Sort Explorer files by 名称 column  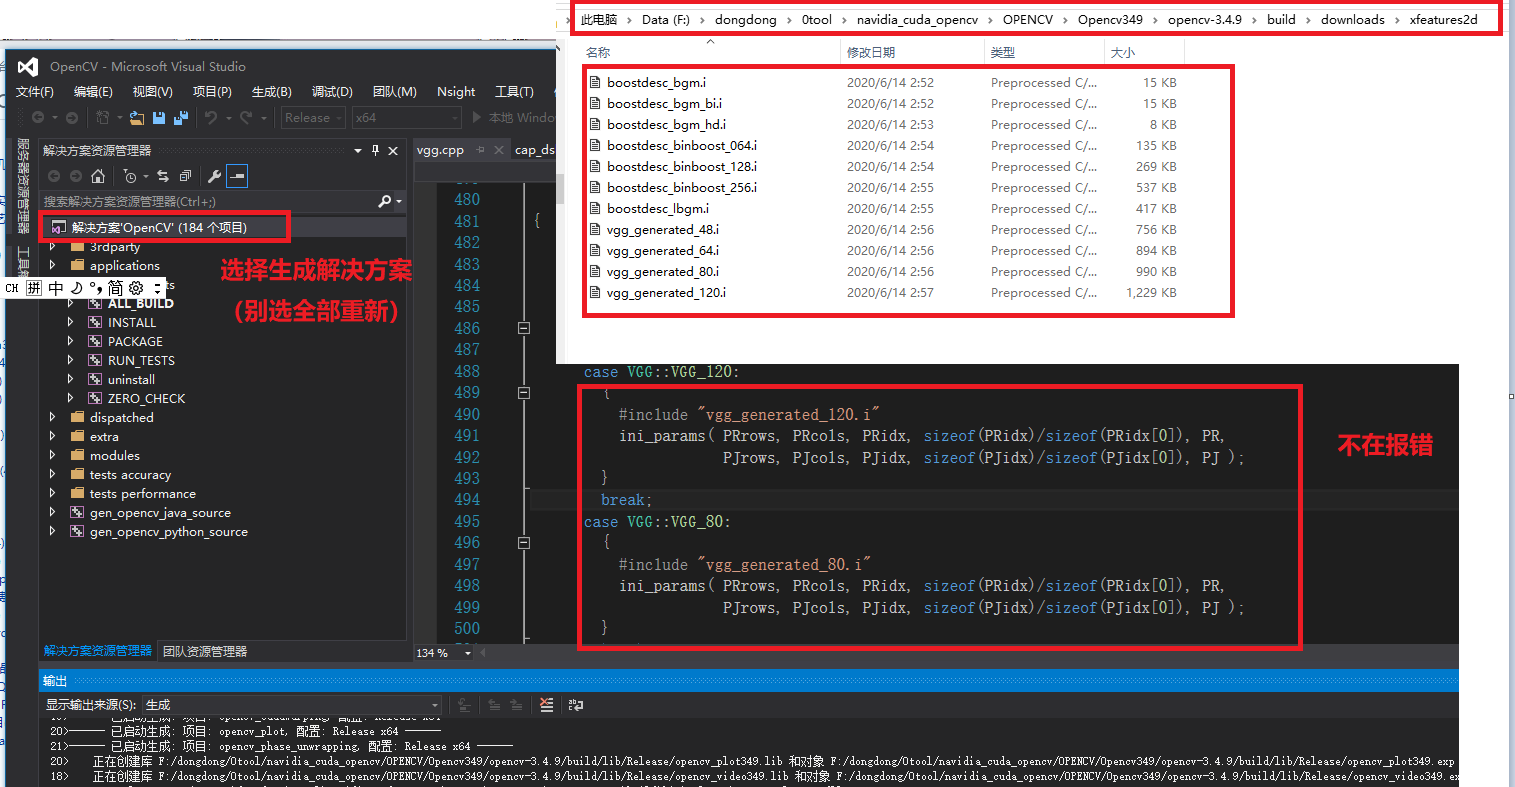598,52
